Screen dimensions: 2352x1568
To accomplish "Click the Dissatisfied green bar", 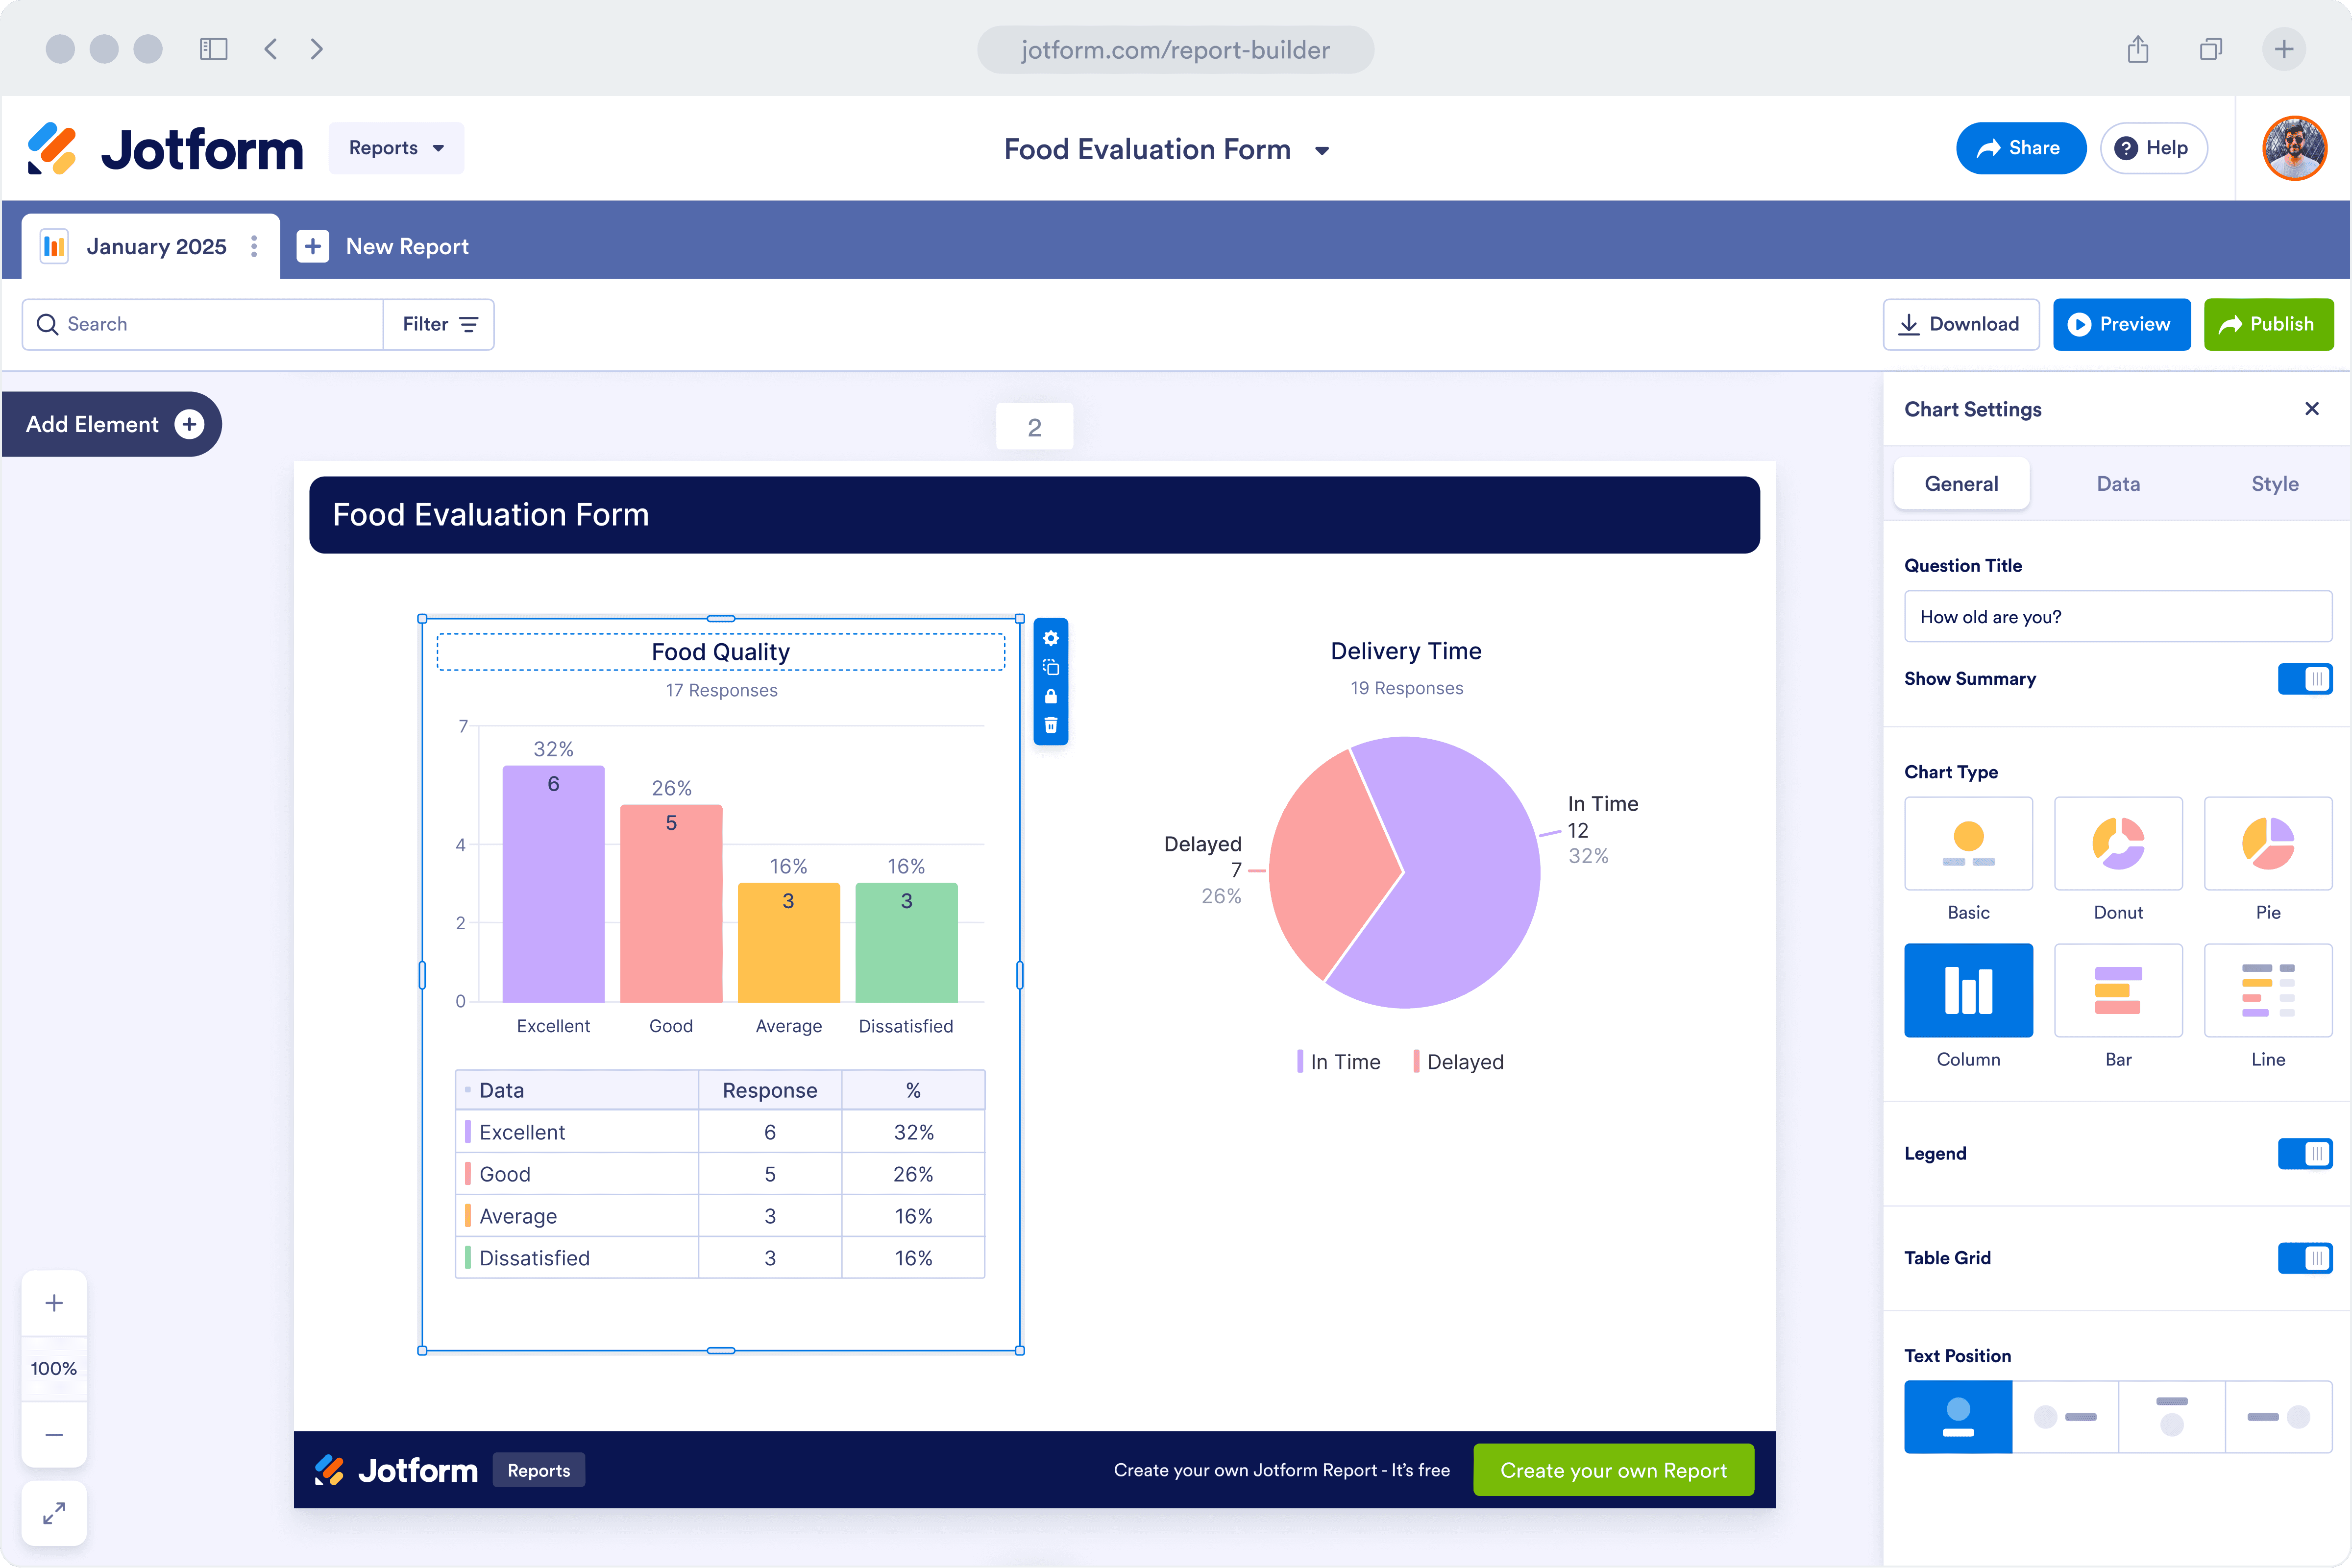I will (x=906, y=942).
